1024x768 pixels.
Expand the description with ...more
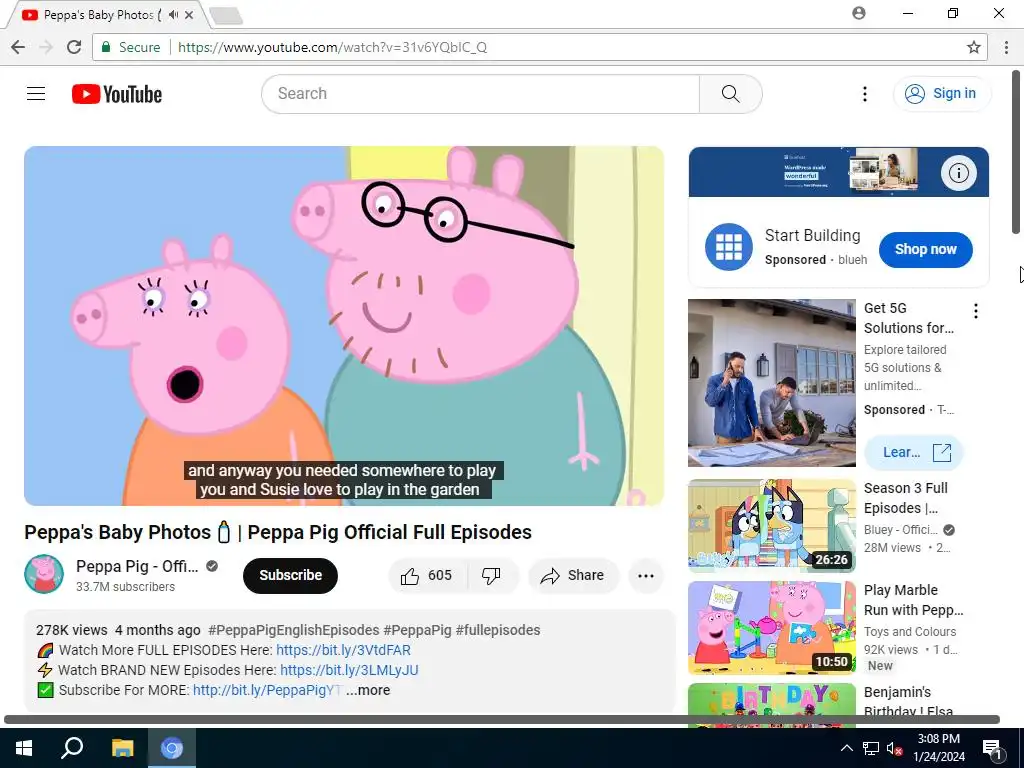tap(368, 690)
